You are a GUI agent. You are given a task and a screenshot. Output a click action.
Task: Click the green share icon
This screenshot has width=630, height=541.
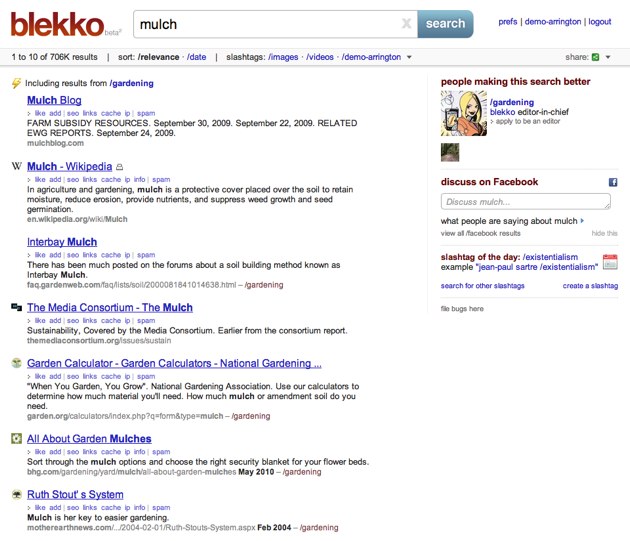tap(596, 57)
